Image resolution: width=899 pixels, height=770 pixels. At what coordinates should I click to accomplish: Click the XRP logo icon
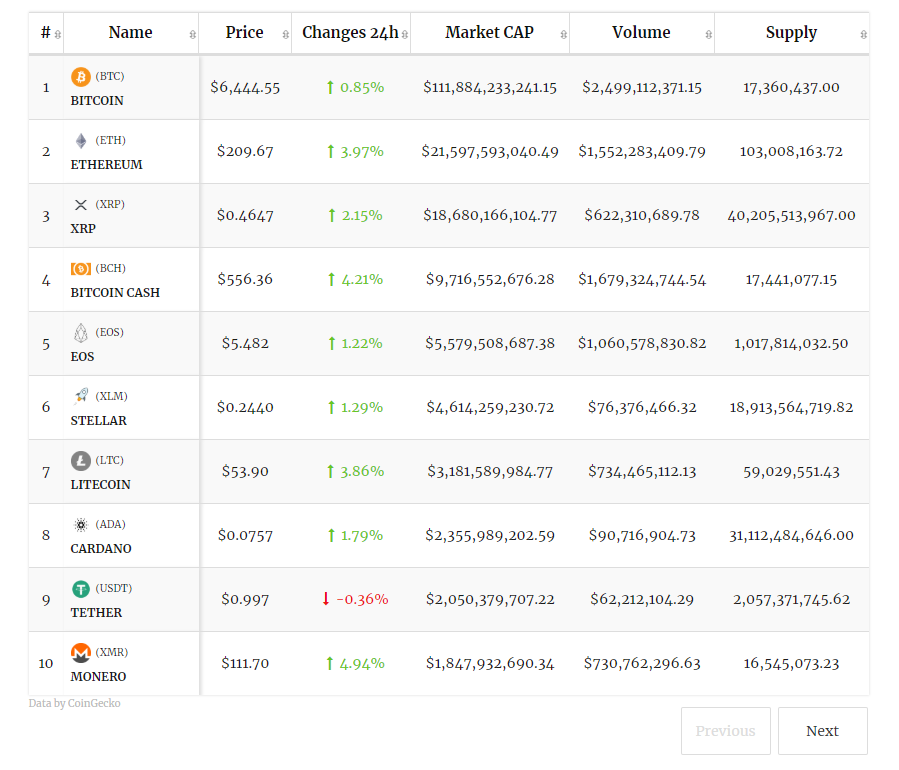pyautogui.click(x=80, y=204)
